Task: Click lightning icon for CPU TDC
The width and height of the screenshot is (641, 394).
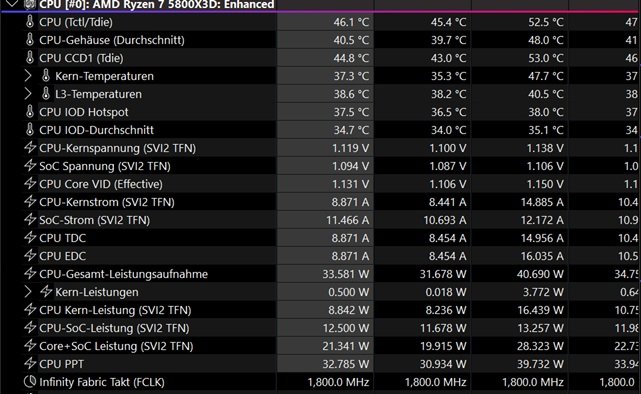Action: tap(30, 237)
